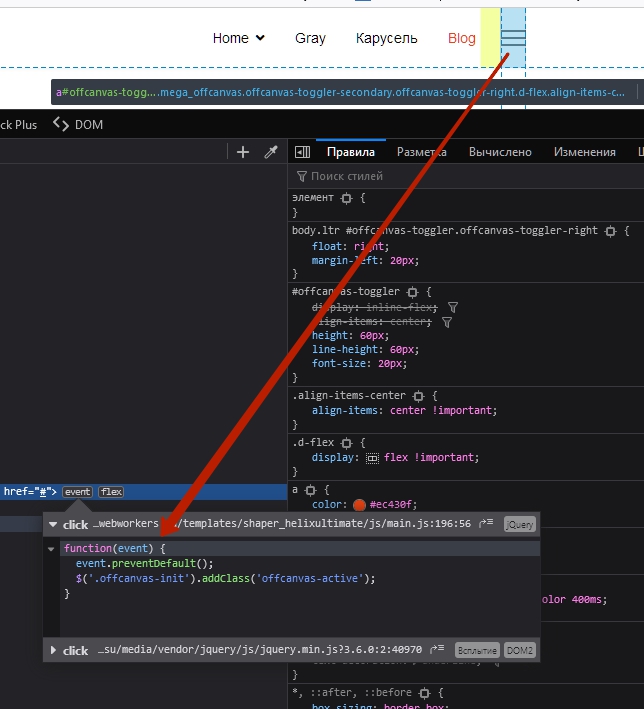Viewport: 644px width, 709px height.
Task: Open main.js listener in debugger via jump icon
Action: pyautogui.click(x=487, y=524)
